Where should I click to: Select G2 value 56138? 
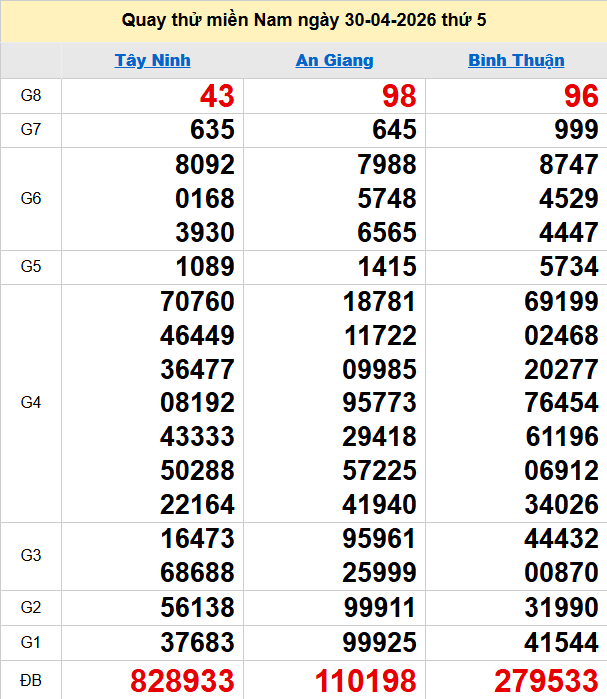click(x=197, y=608)
